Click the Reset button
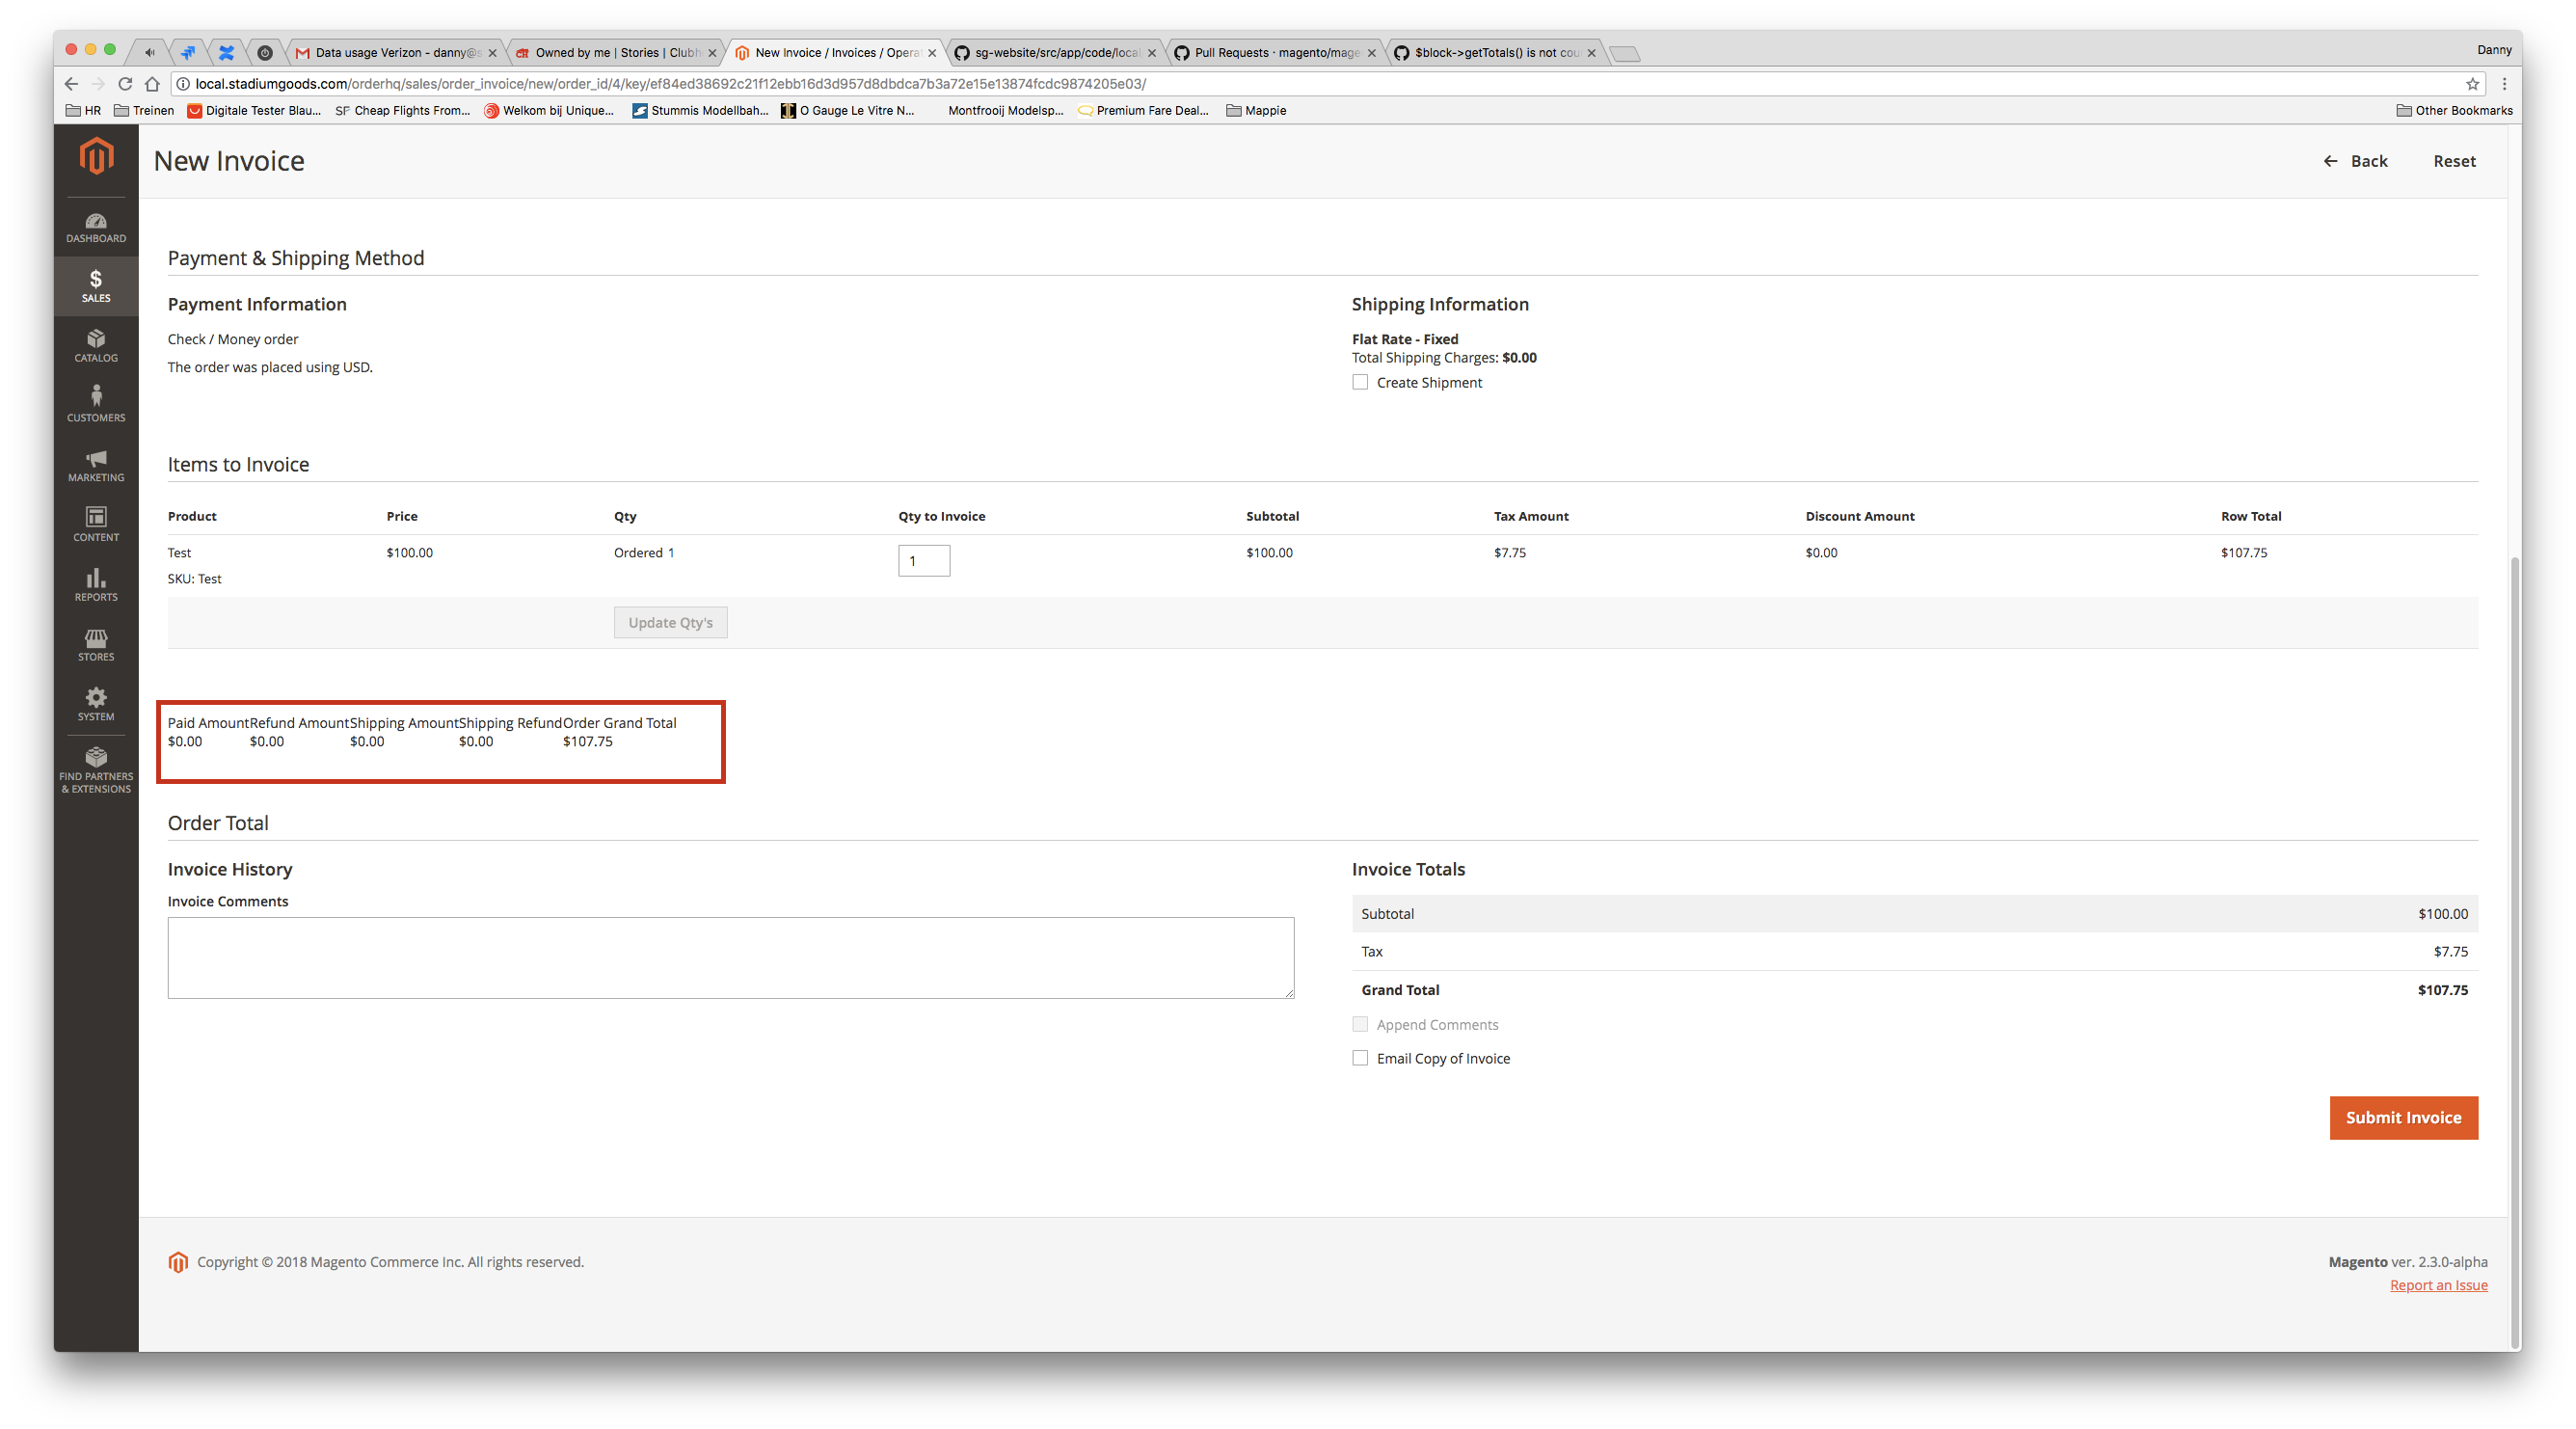 coord(2454,161)
